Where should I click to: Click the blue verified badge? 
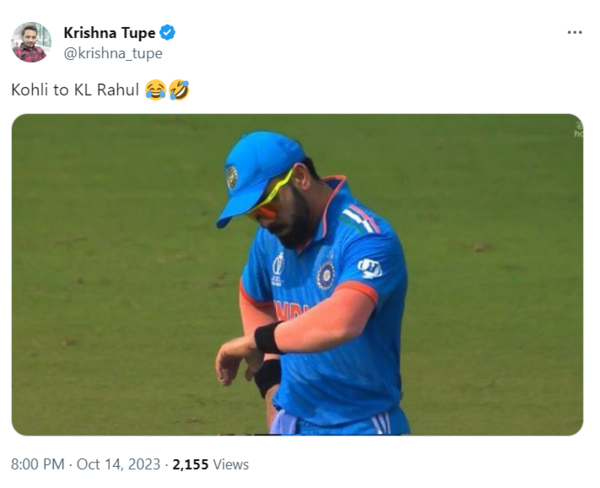167,33
